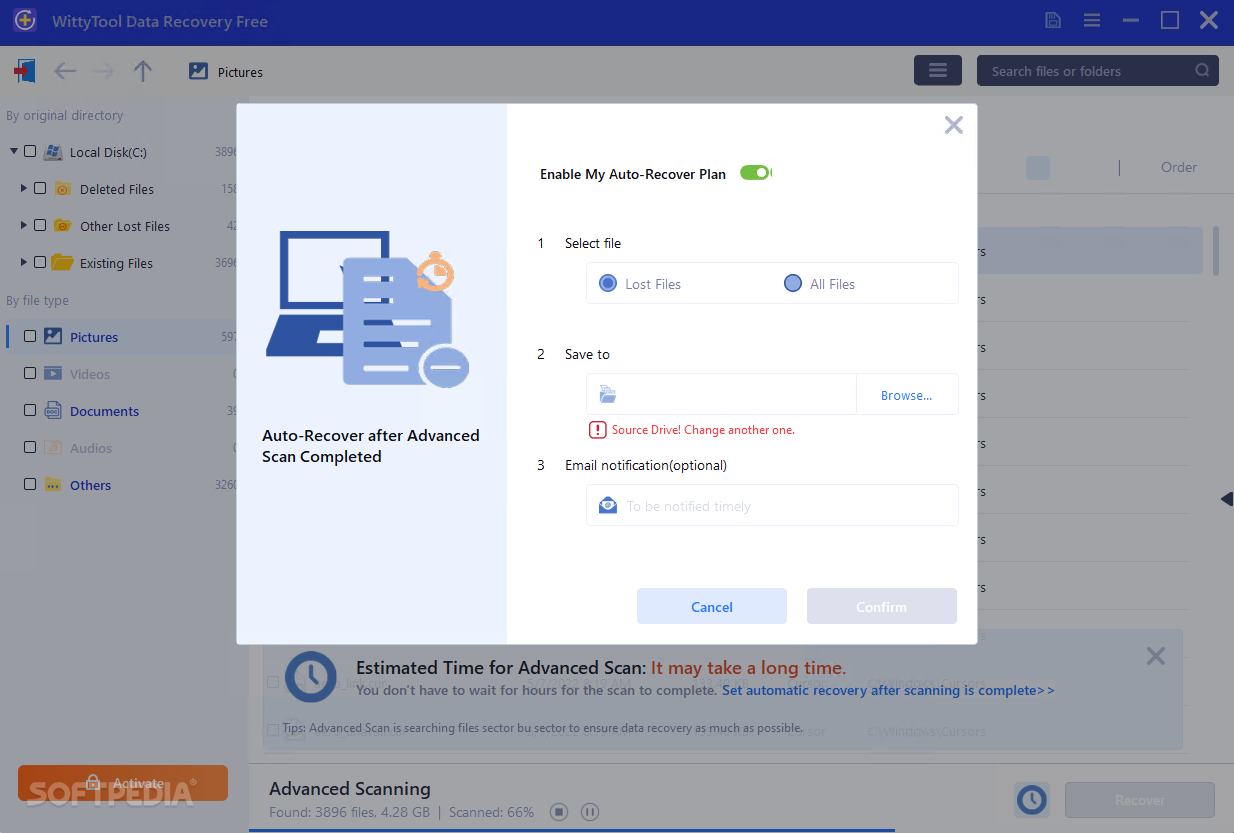Check the Other Lost Files checkbox
The width and height of the screenshot is (1234, 833).
(40, 225)
